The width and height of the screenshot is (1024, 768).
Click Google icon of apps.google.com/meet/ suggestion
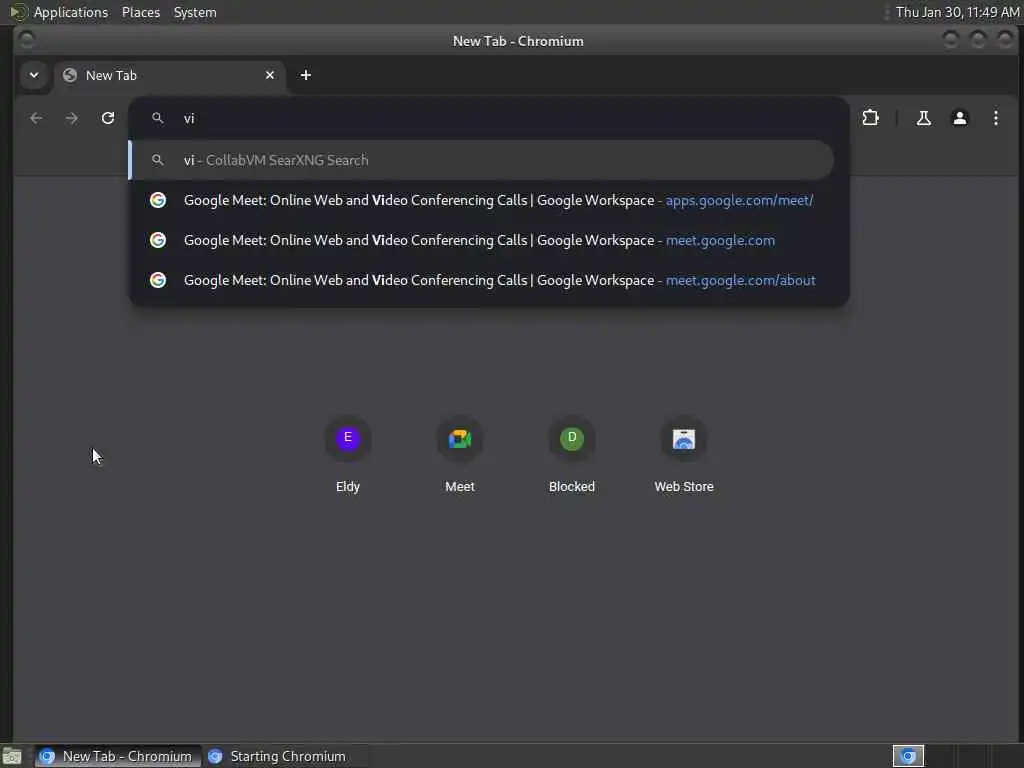157,200
